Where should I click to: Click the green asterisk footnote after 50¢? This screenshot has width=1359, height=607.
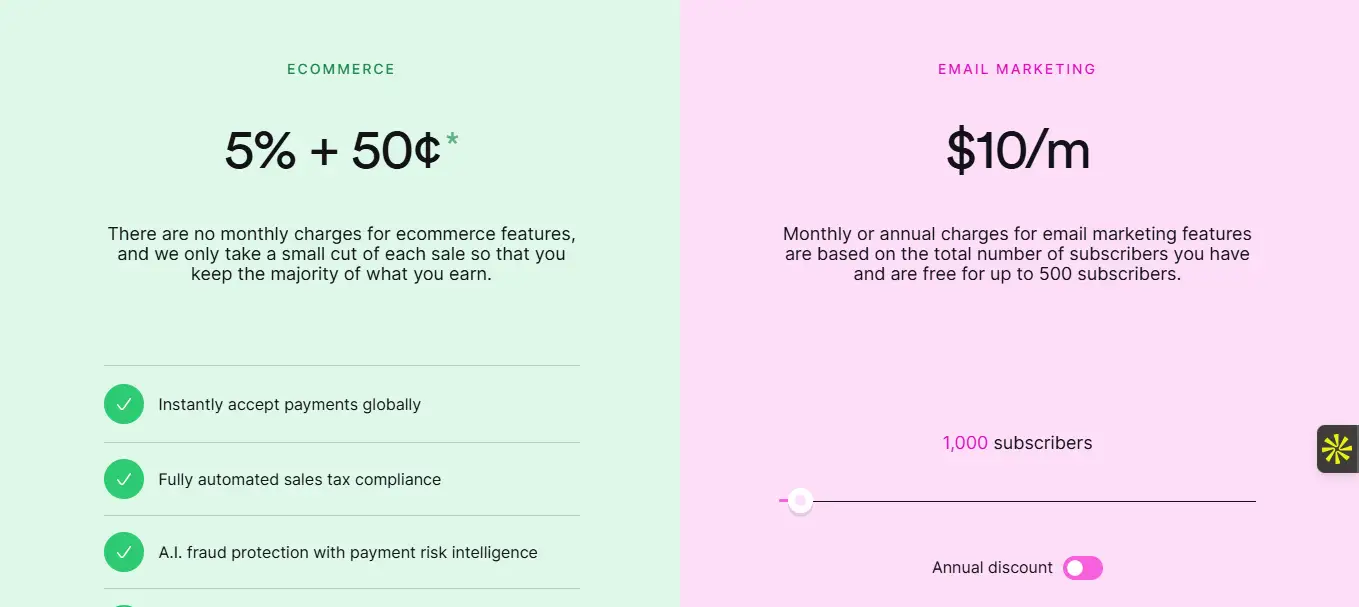(x=453, y=140)
